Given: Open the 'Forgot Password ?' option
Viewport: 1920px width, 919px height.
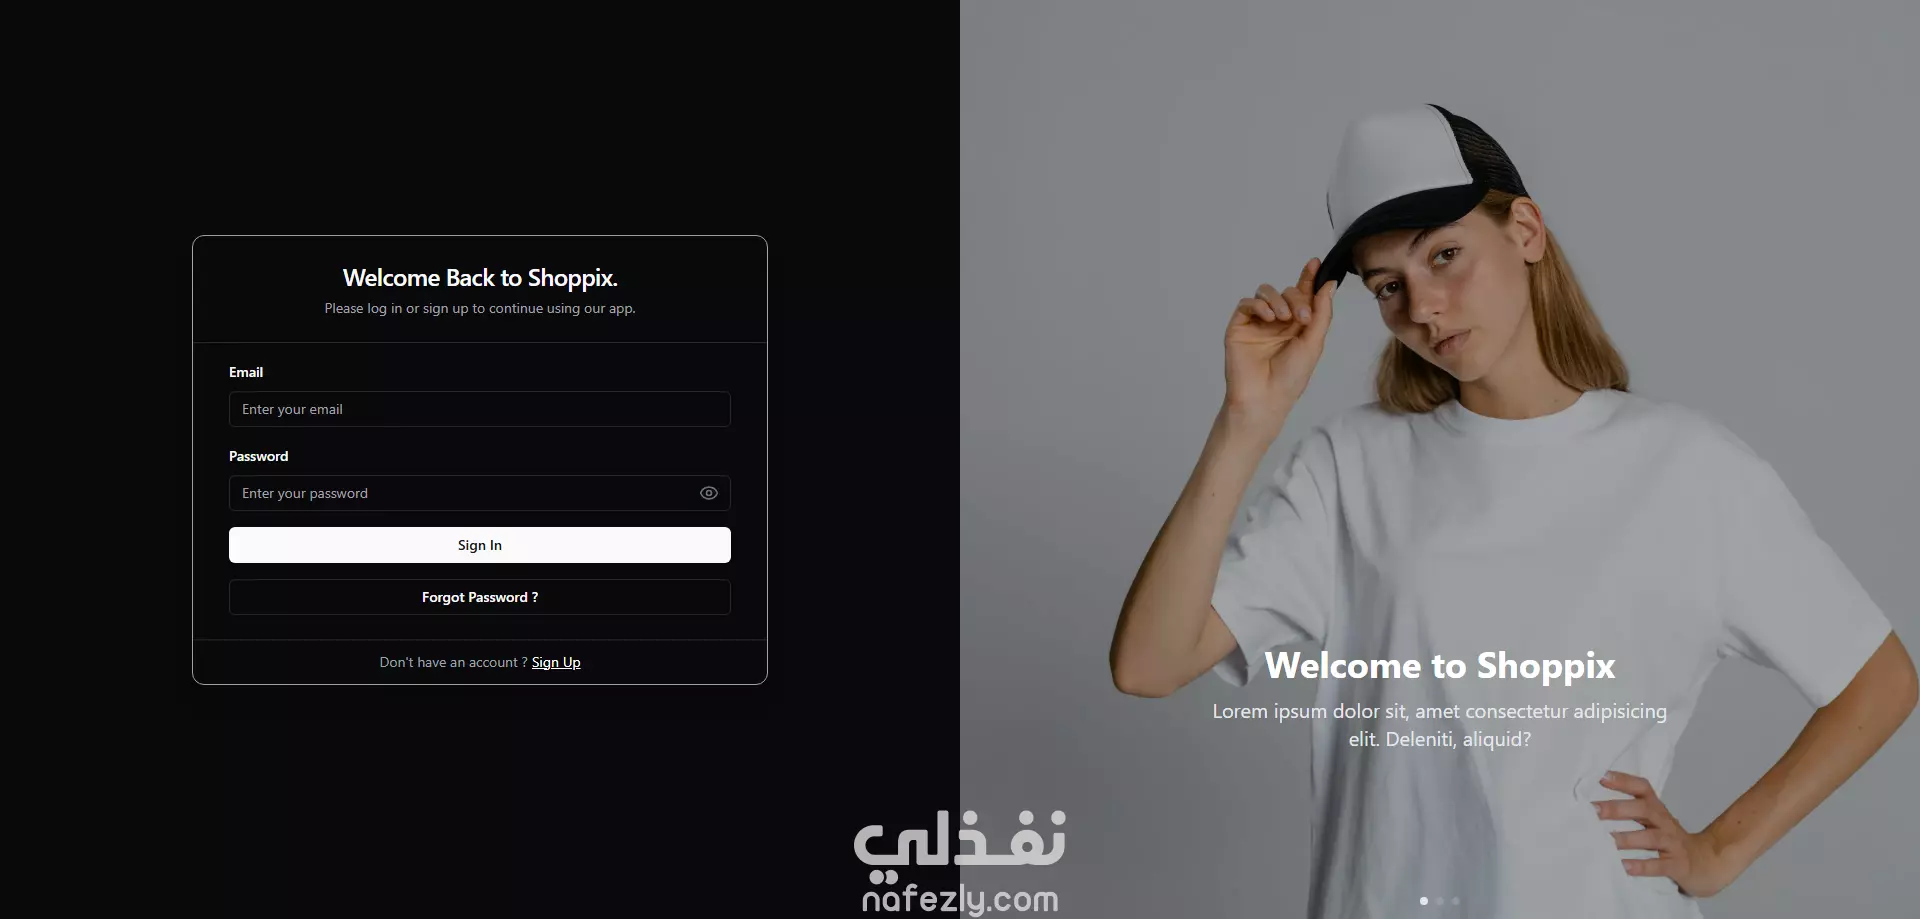Looking at the screenshot, I should 480,597.
